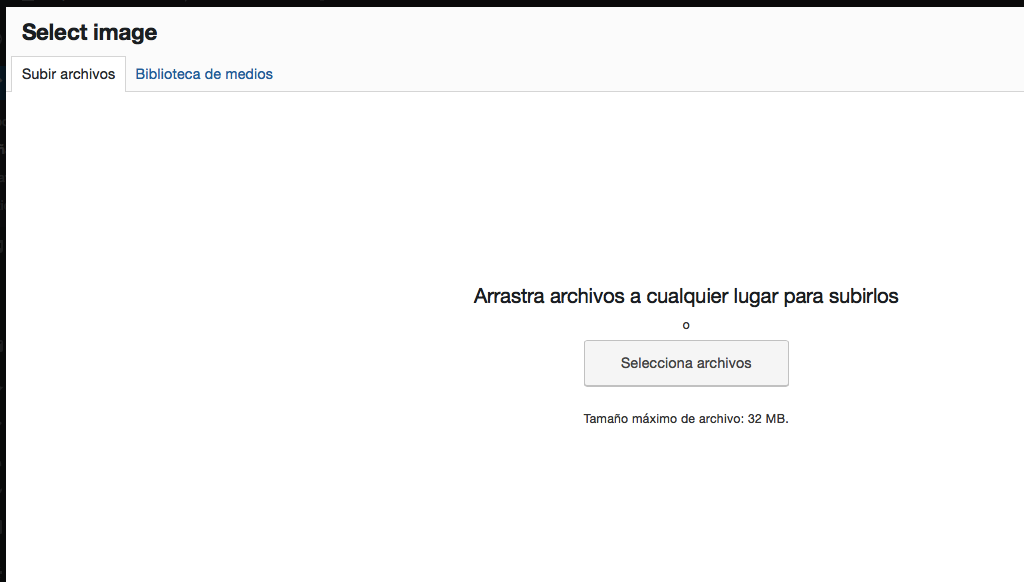
Task: Click below the Selecciona archivos button
Action: point(686,395)
